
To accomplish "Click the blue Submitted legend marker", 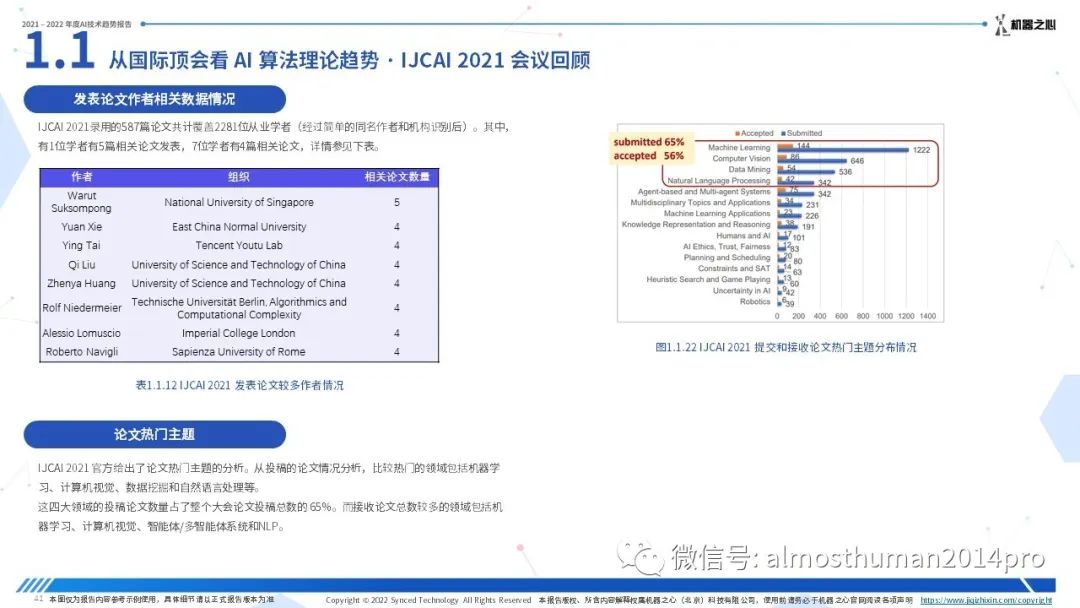I will coord(783,133).
